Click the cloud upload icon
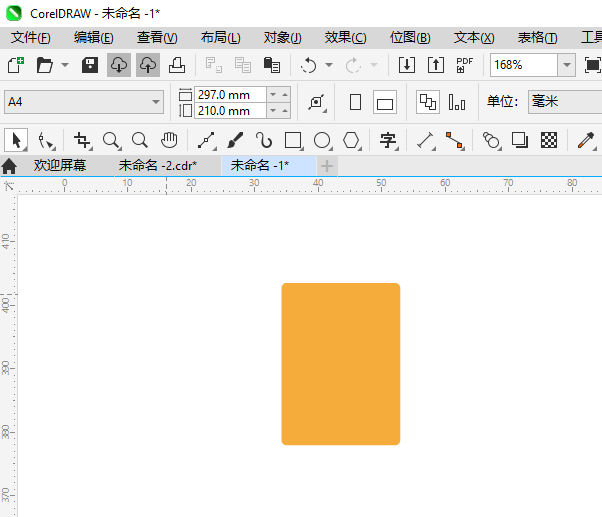The width and height of the screenshot is (602, 517). tap(148, 65)
